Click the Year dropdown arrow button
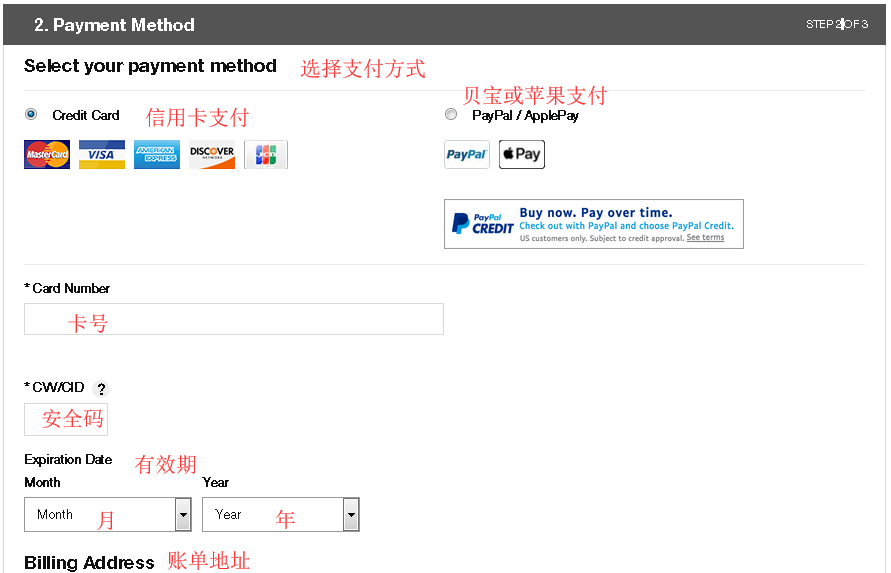This screenshot has width=891, height=573. (351, 515)
